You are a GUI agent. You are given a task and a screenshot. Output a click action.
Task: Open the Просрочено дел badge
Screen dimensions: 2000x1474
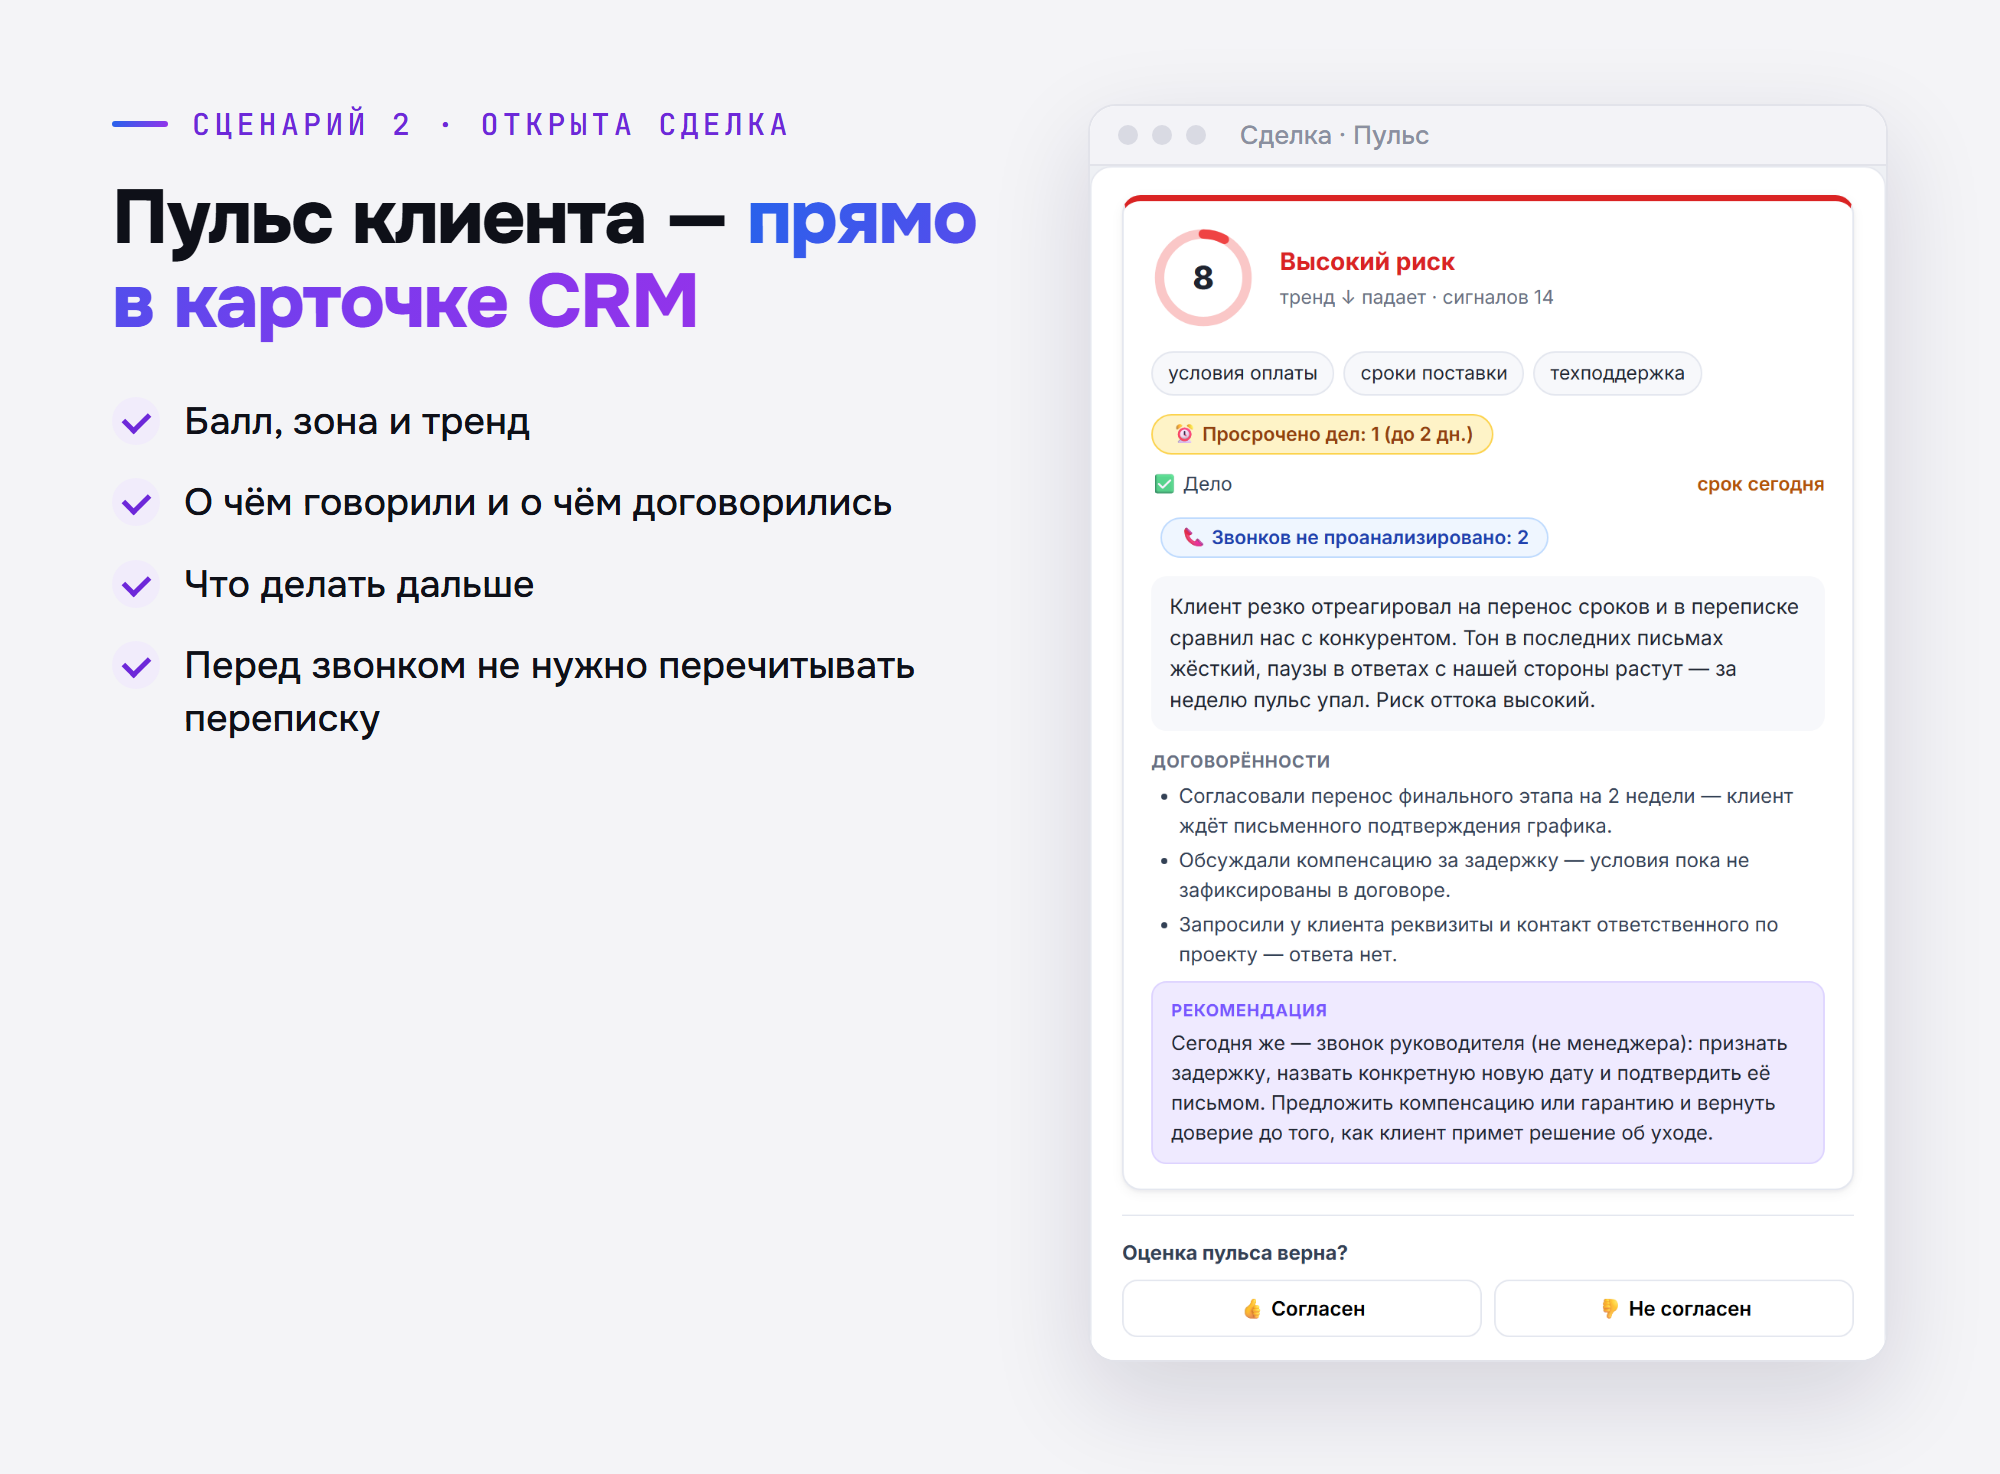point(1322,434)
